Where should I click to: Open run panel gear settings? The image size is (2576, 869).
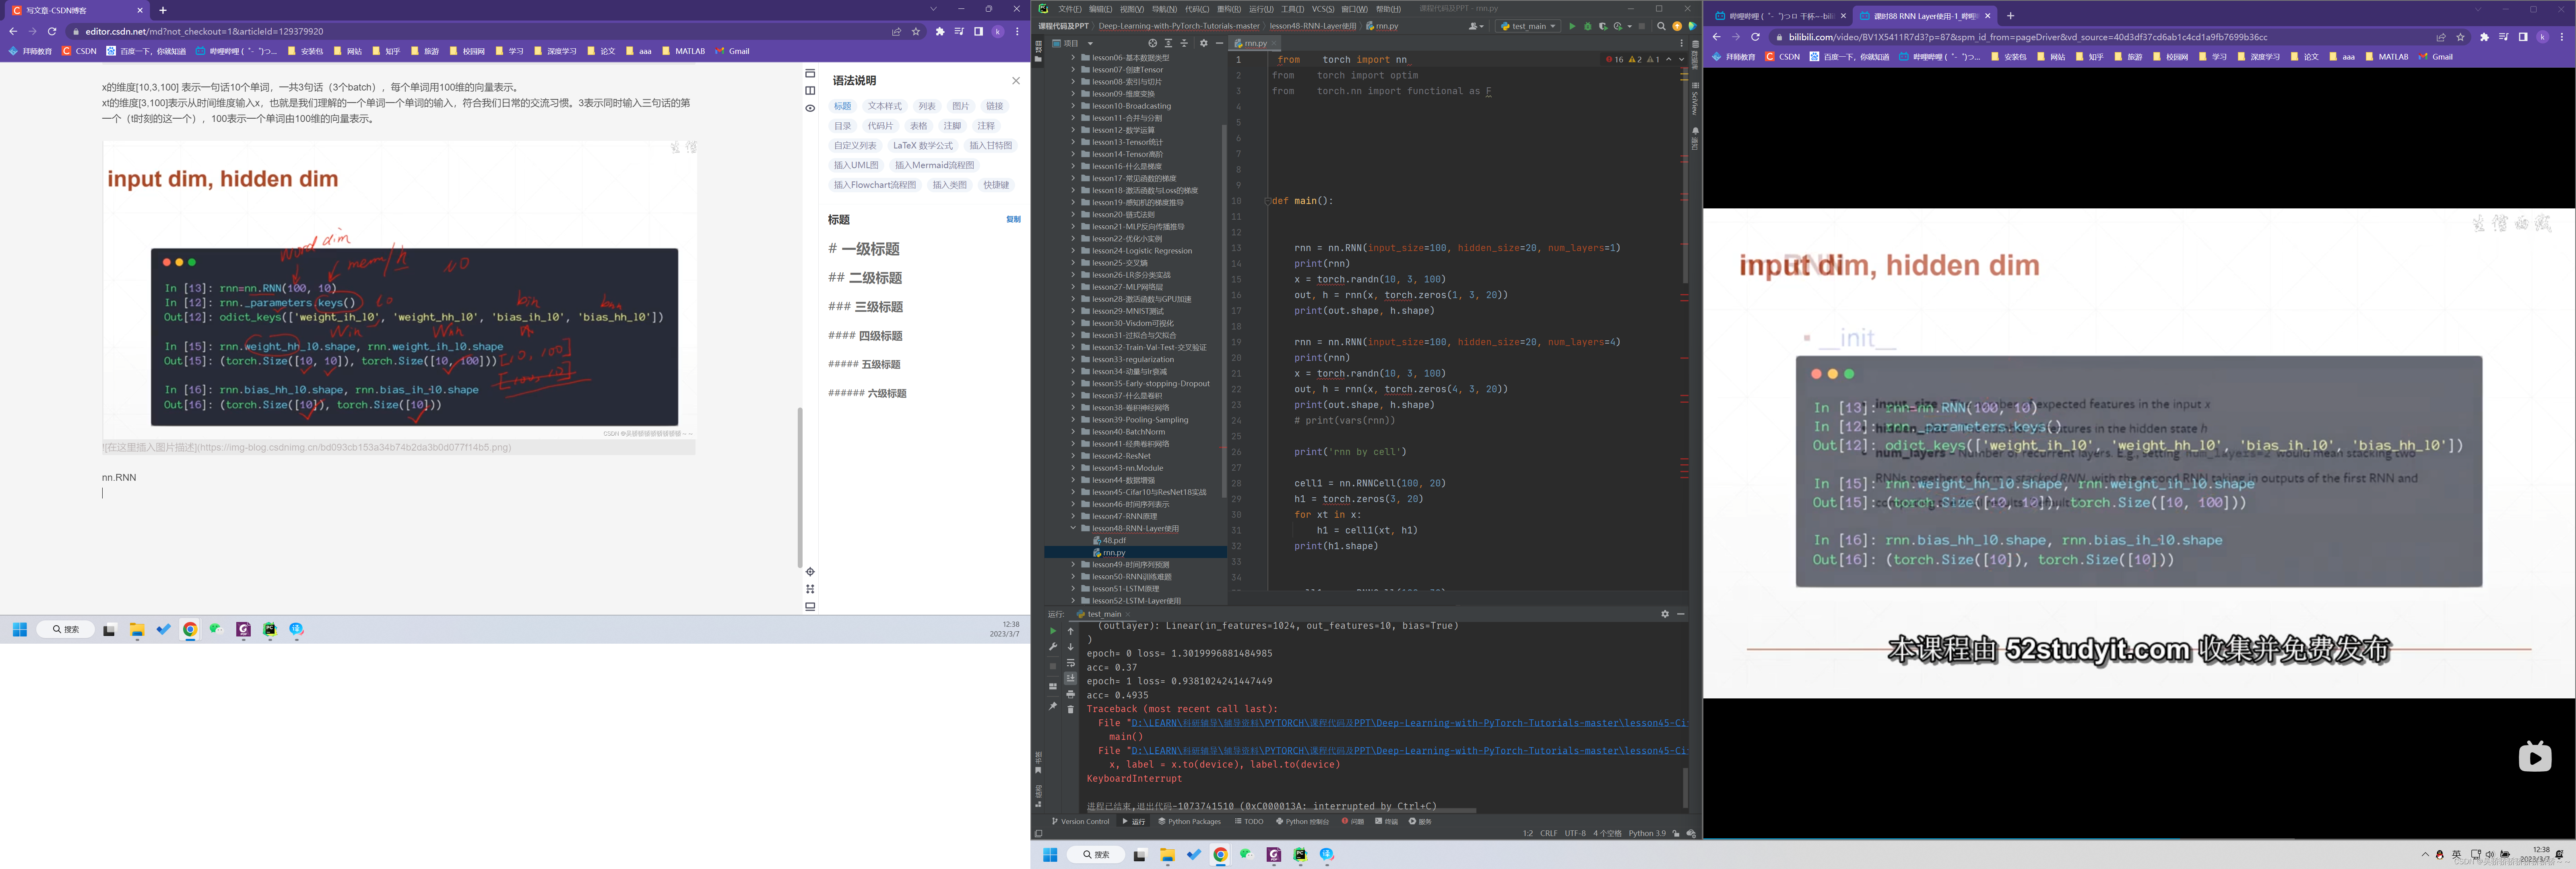[1665, 614]
